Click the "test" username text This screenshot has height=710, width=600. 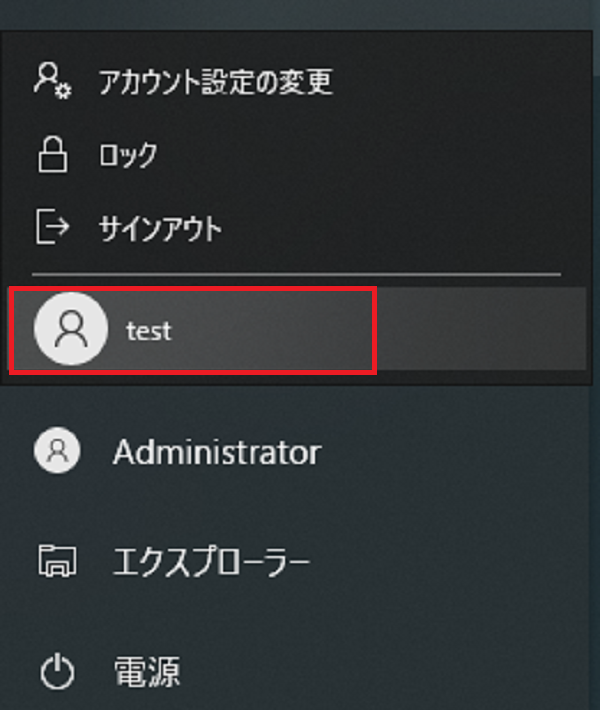[x=149, y=331]
